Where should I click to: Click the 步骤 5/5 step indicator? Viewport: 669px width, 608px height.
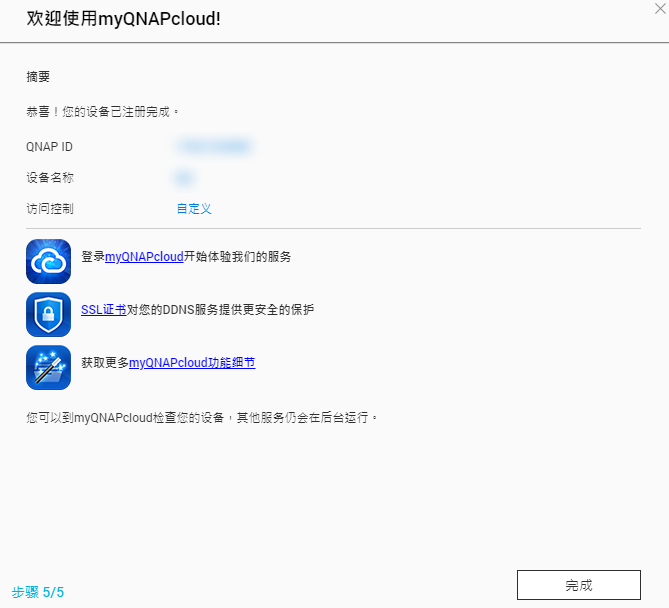[x=38, y=592]
